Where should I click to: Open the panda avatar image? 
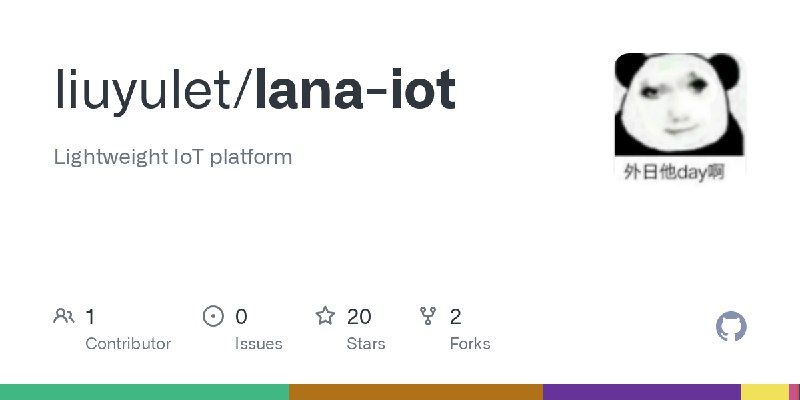click(x=680, y=117)
